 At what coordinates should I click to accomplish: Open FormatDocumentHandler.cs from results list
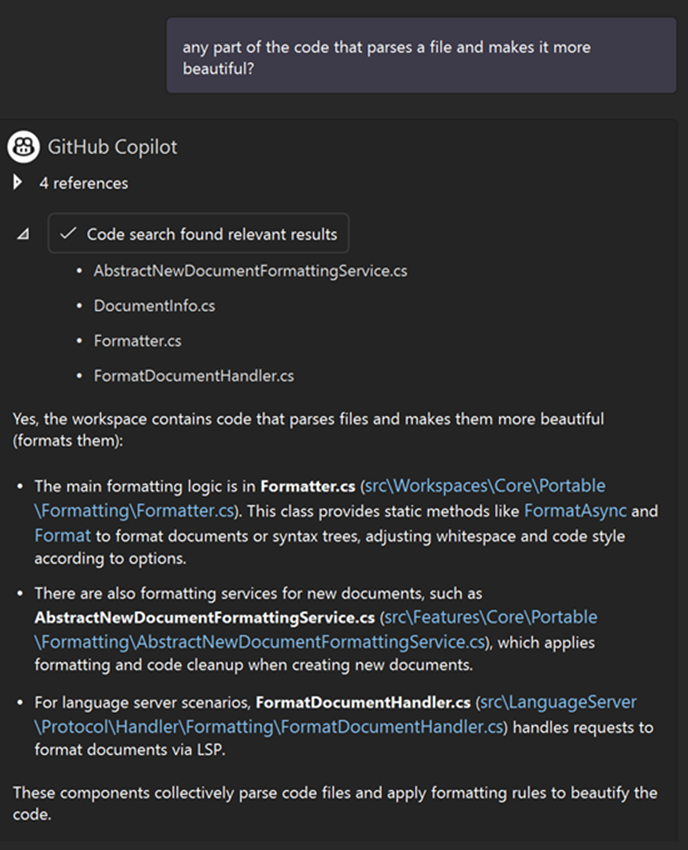(x=194, y=376)
